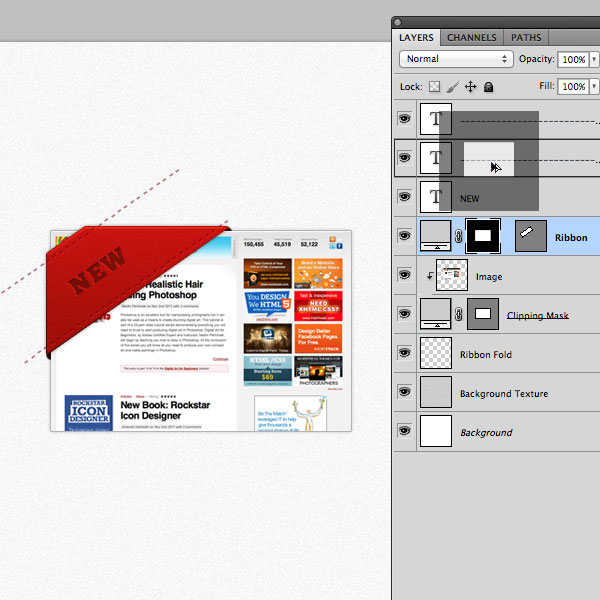Select the NEW text layer thumbnail
The height and width of the screenshot is (600, 600).
click(x=435, y=197)
